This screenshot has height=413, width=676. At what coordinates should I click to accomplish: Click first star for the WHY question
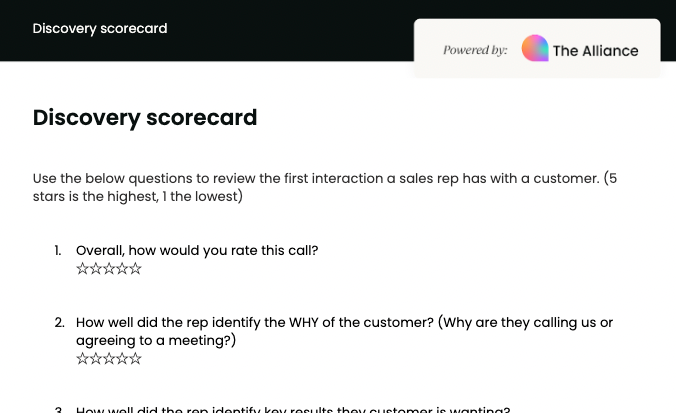pos(83,359)
